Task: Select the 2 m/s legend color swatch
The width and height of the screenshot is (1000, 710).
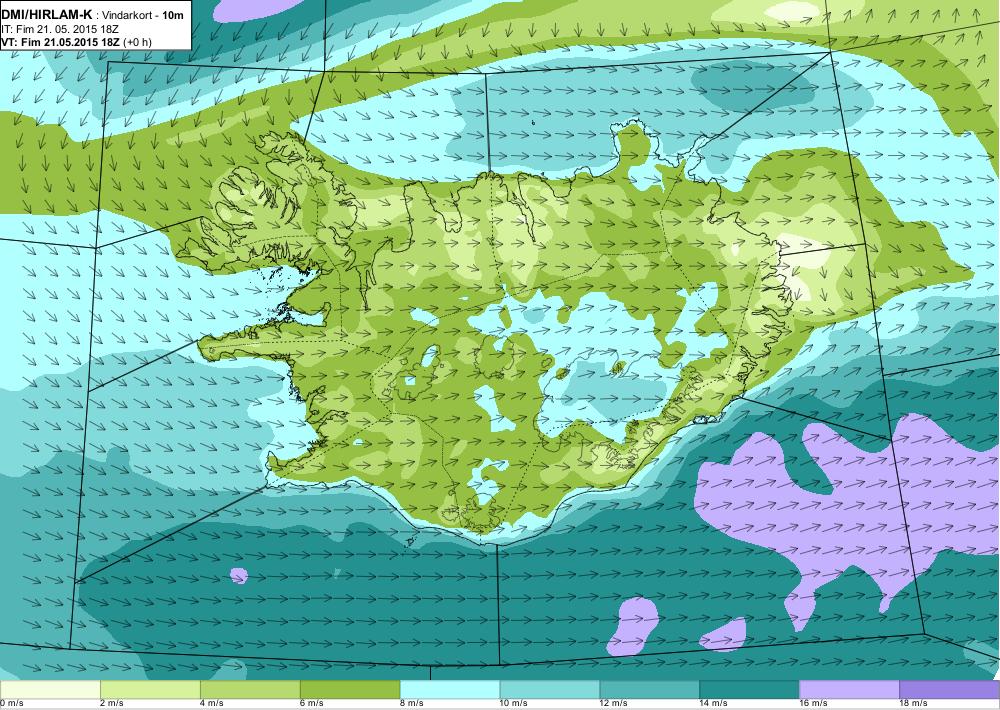Action: click(150, 690)
